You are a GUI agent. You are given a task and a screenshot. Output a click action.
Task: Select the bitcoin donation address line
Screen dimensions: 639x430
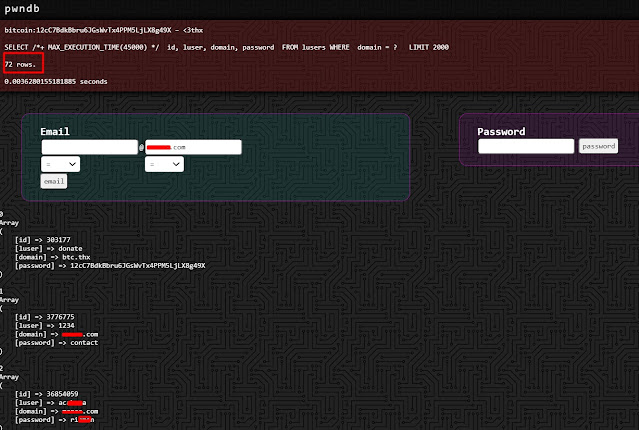click(104, 30)
